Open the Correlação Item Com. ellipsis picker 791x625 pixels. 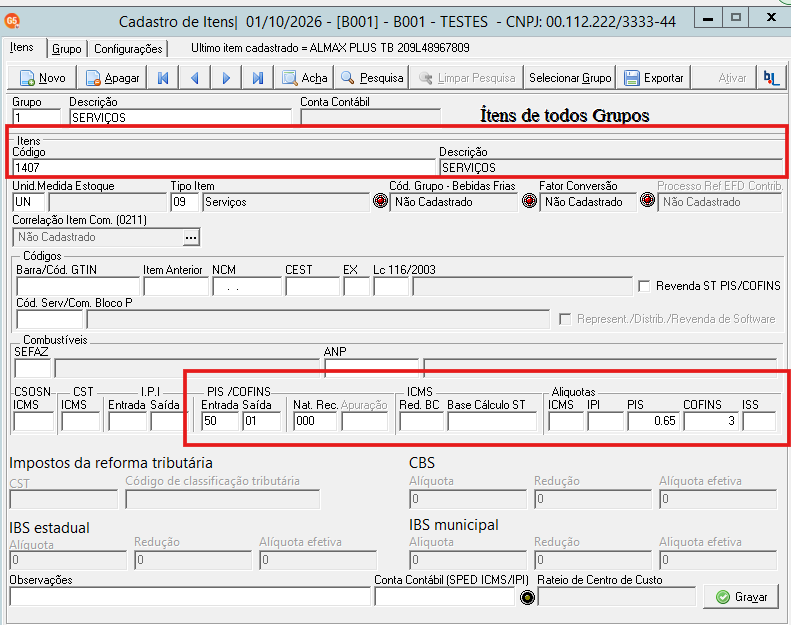pyautogui.click(x=191, y=237)
